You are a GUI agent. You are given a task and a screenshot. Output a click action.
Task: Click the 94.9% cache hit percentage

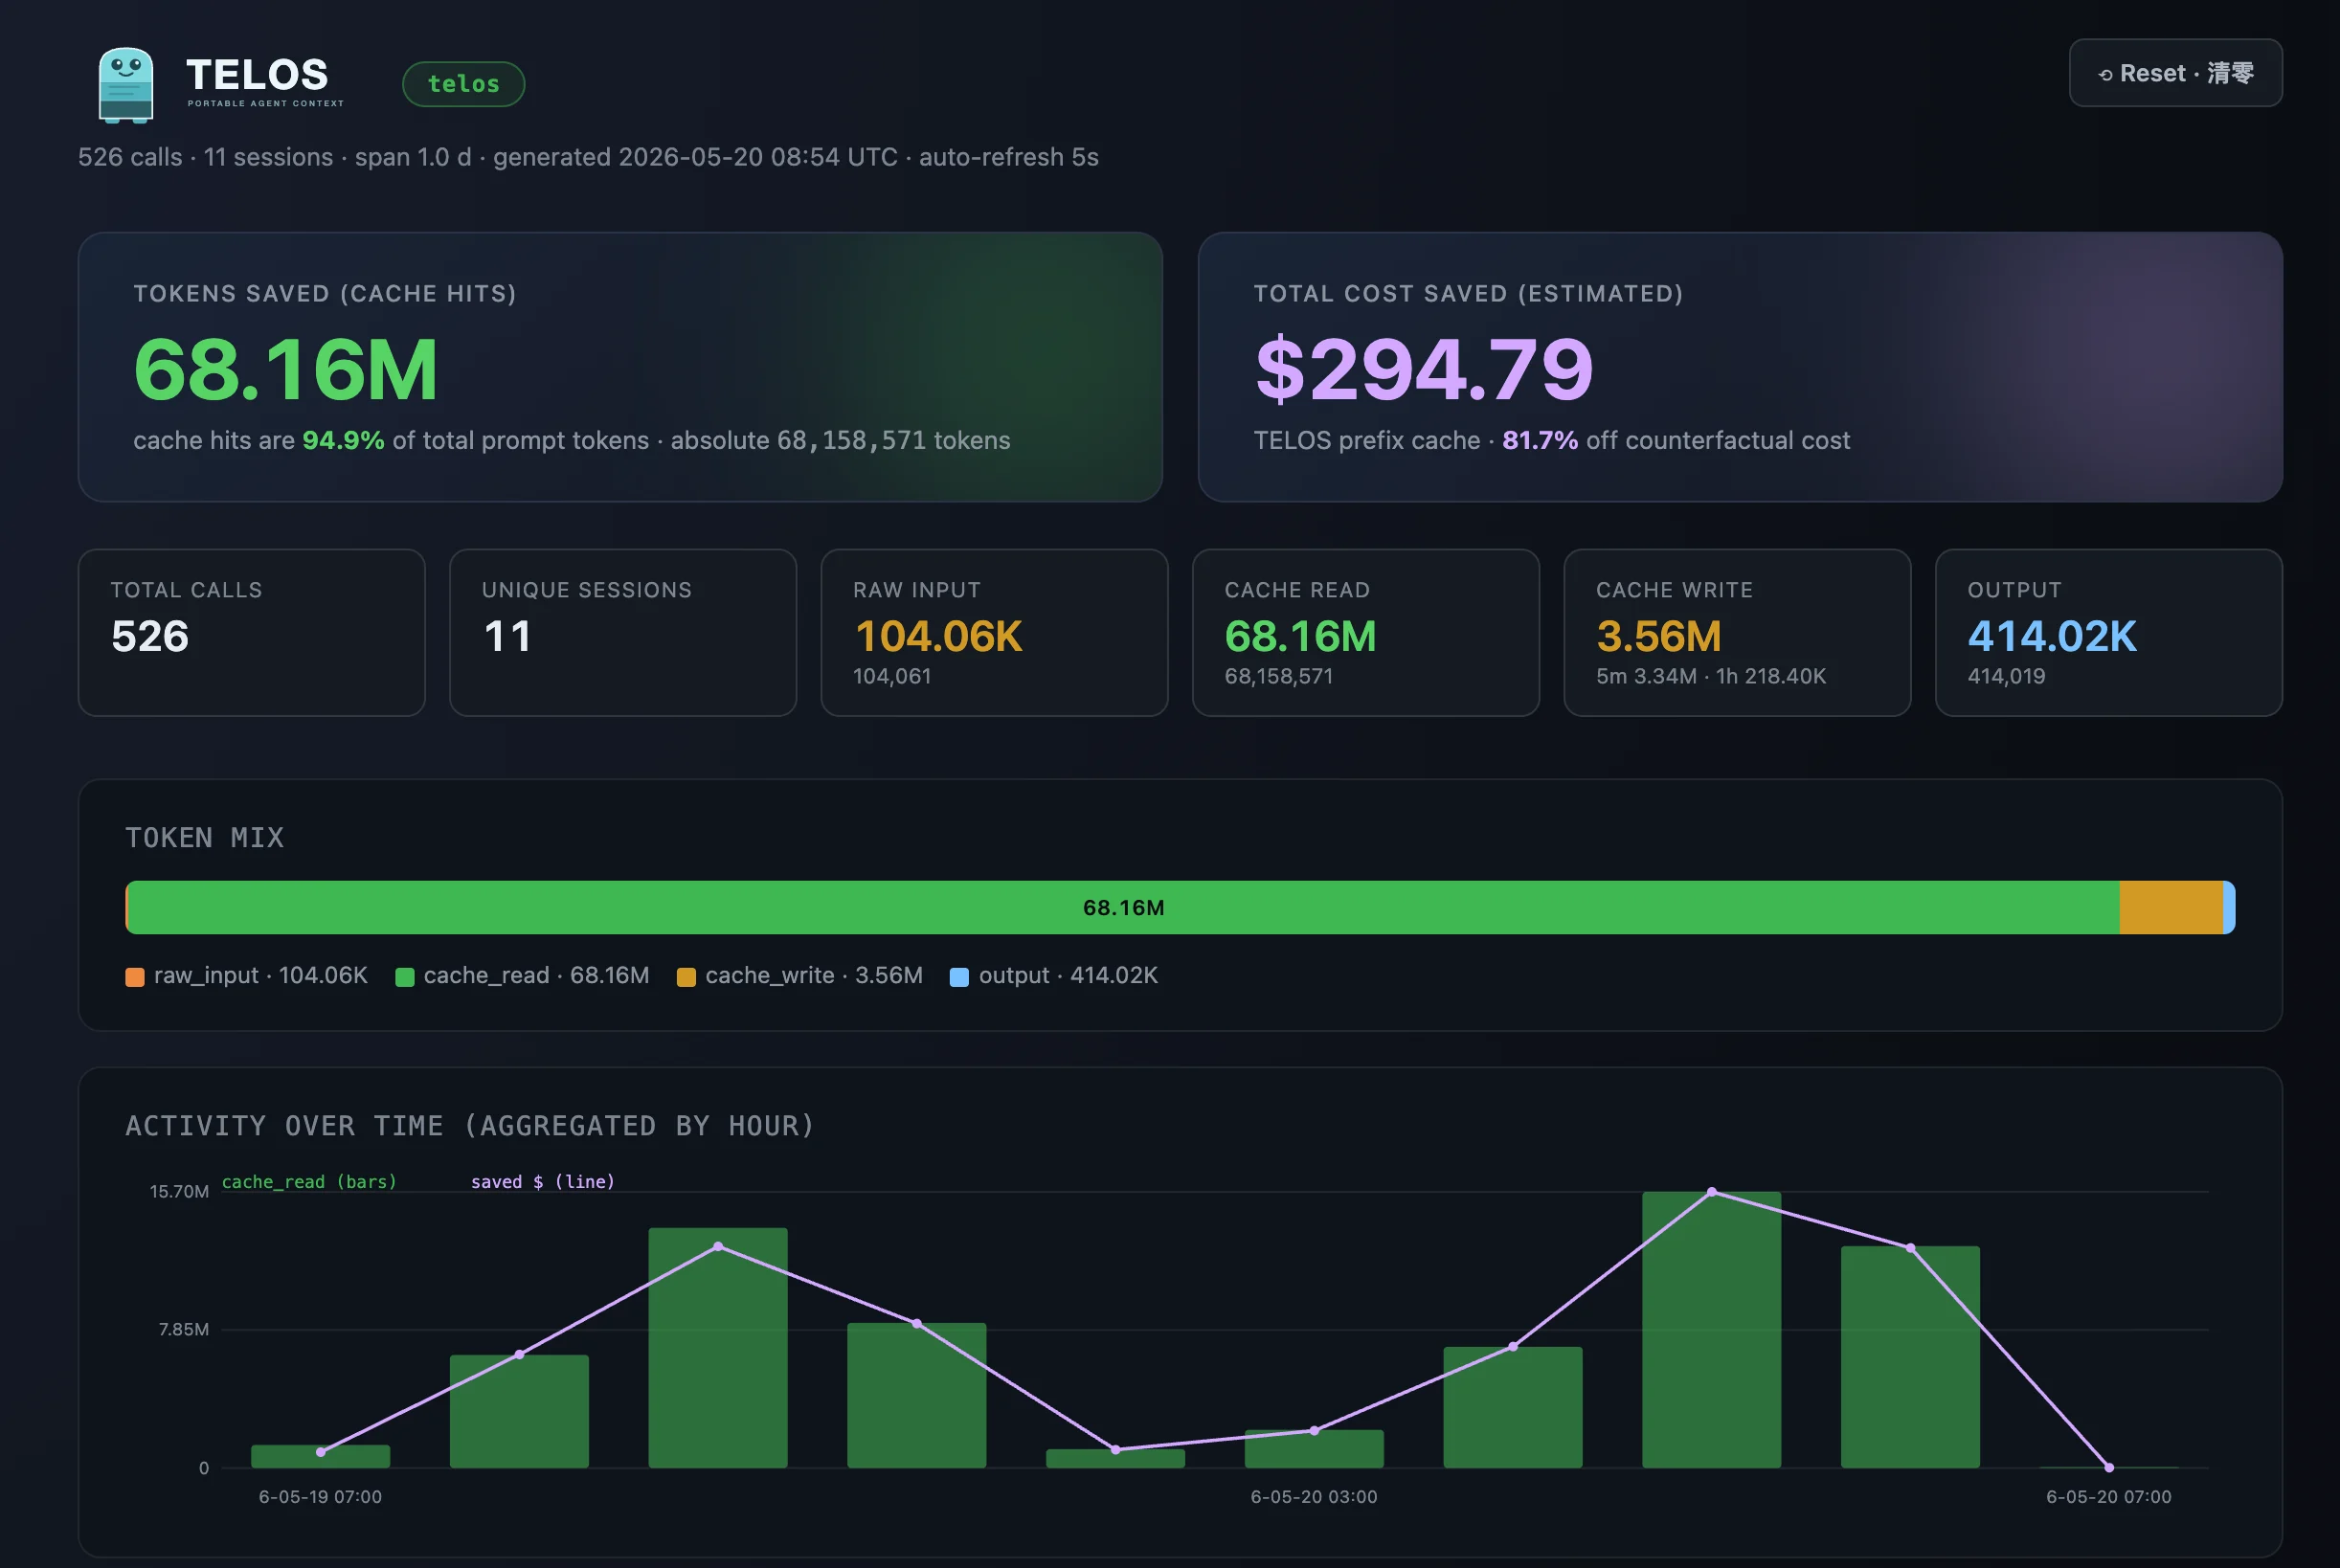point(343,440)
